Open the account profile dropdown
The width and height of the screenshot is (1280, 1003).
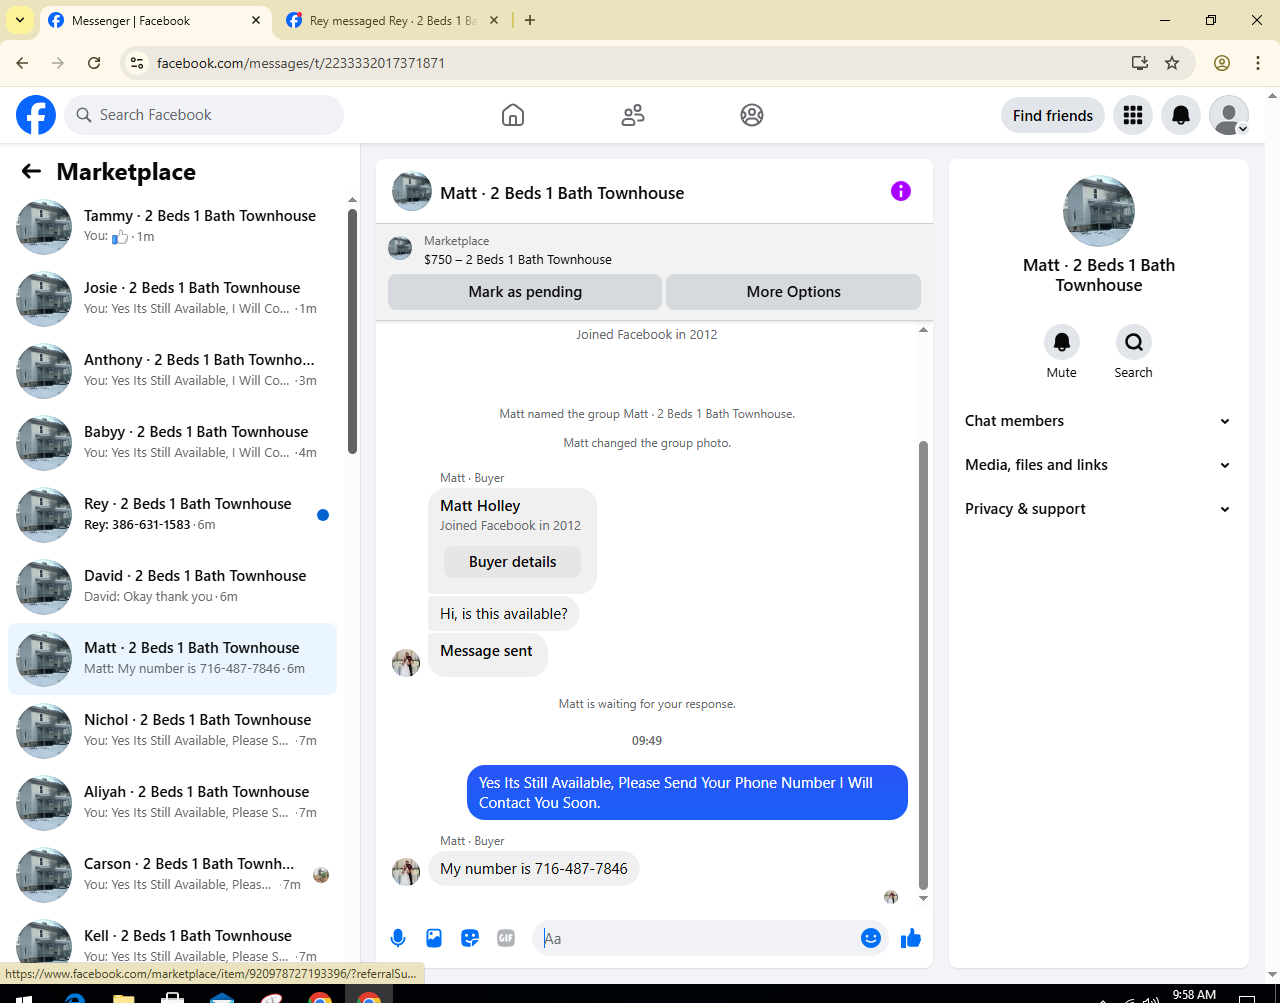(x=1229, y=115)
